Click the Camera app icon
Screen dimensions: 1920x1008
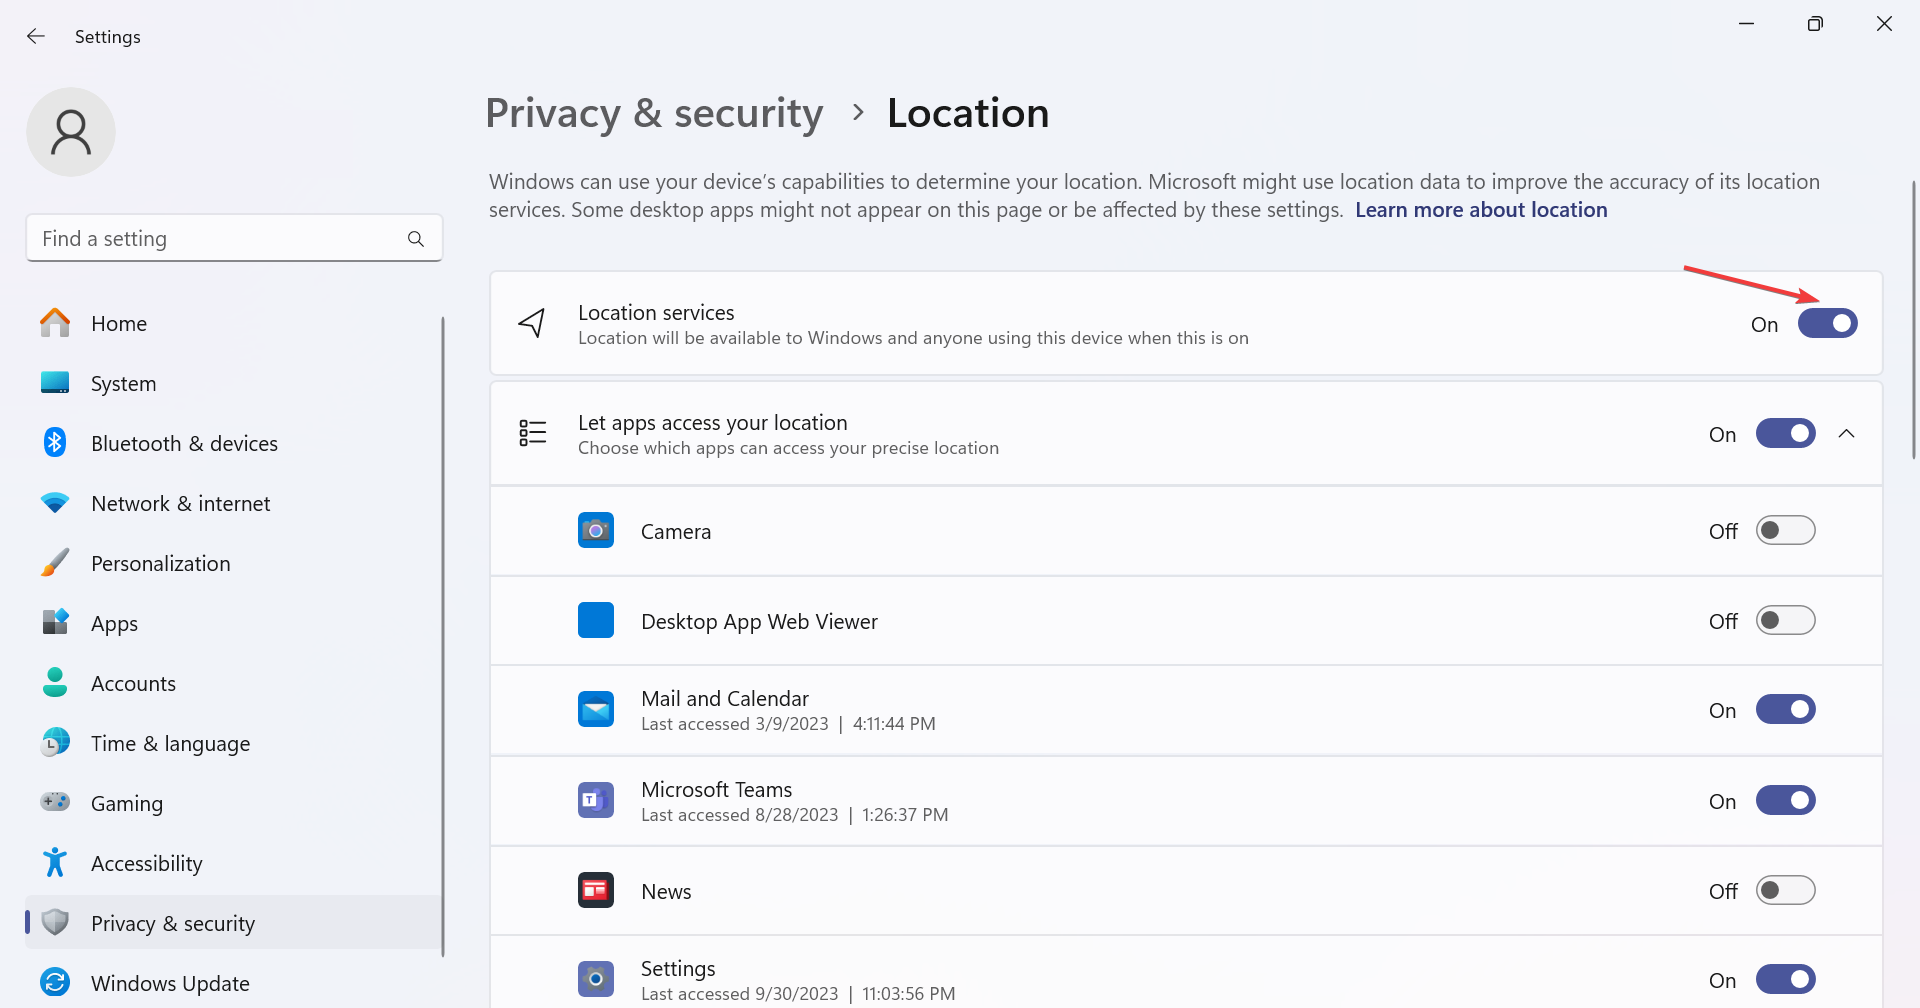pos(596,531)
